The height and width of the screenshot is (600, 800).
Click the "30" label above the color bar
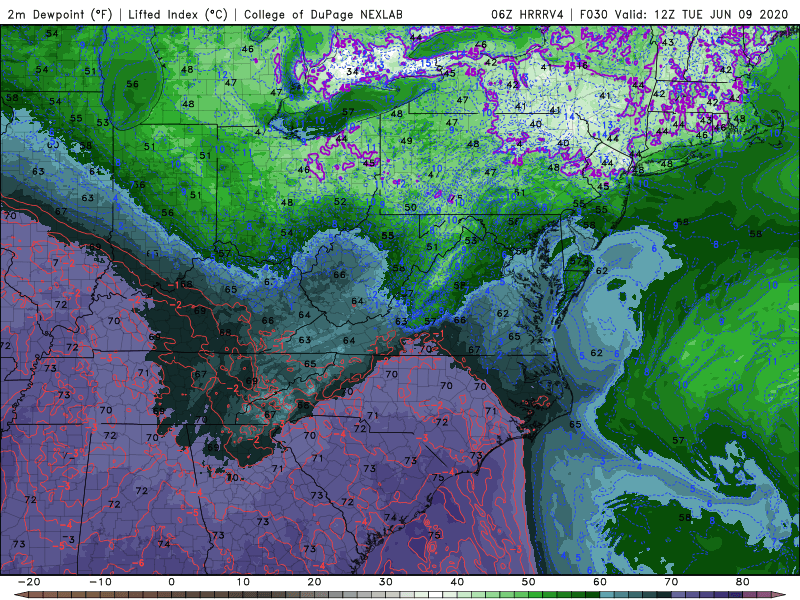(x=386, y=582)
